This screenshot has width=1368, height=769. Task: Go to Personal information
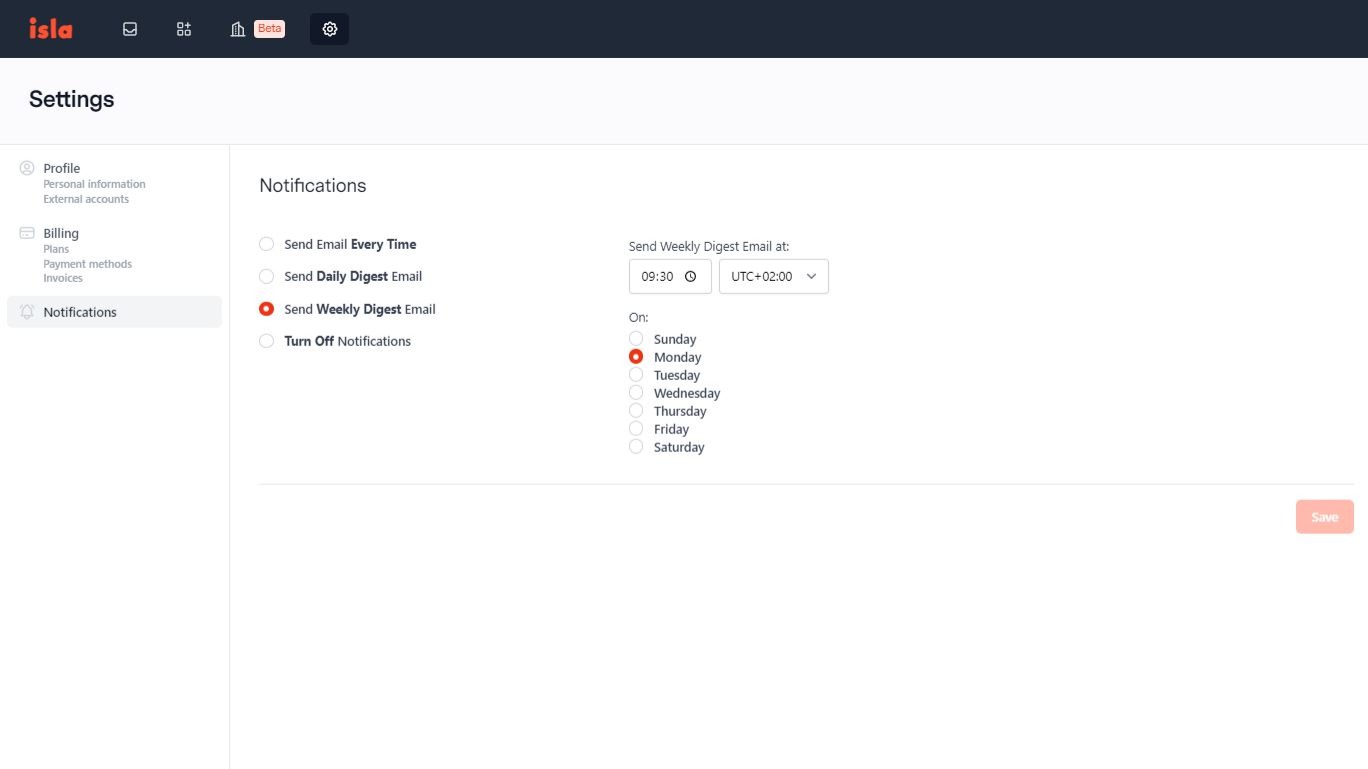pyautogui.click(x=94, y=184)
